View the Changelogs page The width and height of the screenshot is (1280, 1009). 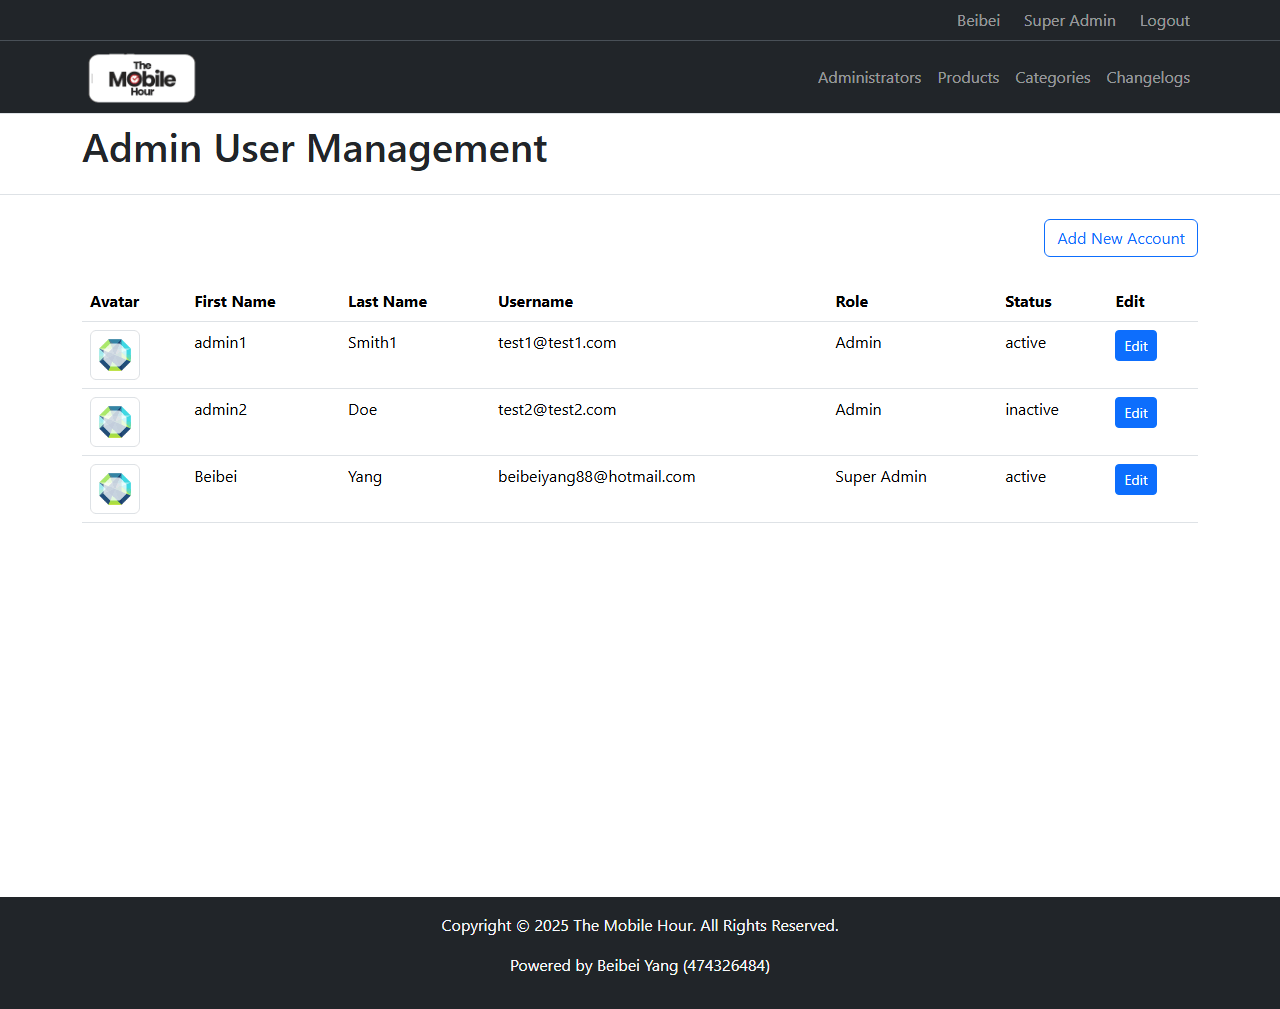coord(1148,78)
